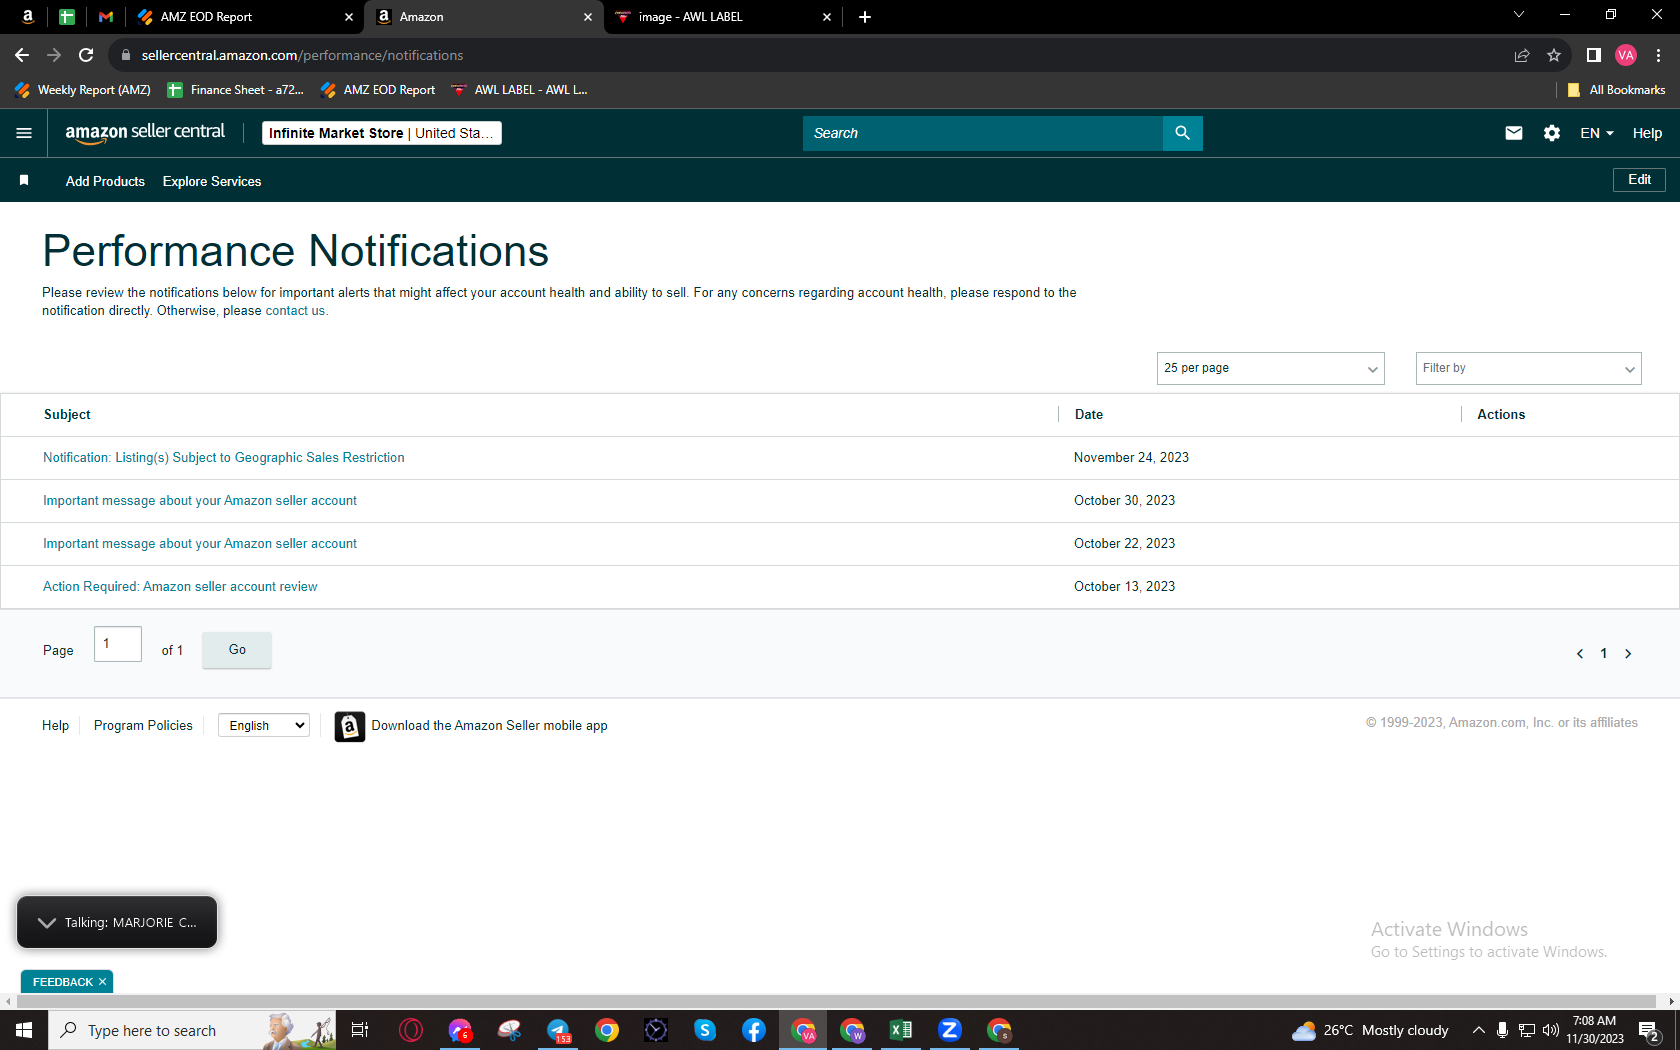Open October 22 important message notification
The height and width of the screenshot is (1050, 1680).
click(200, 544)
